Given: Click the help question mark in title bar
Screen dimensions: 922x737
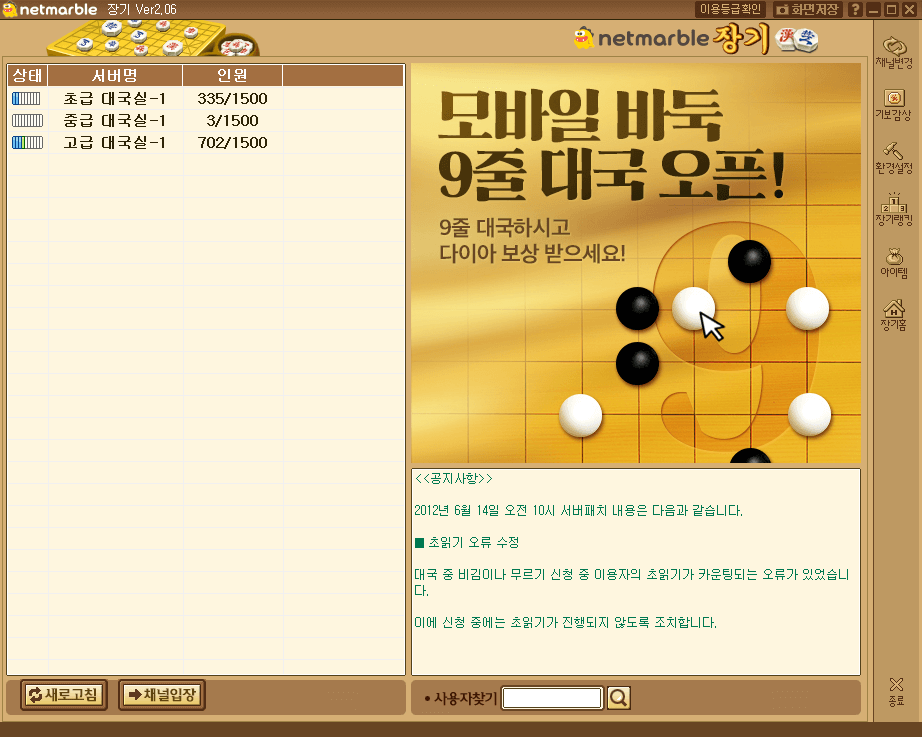Looking at the screenshot, I should [x=856, y=9].
